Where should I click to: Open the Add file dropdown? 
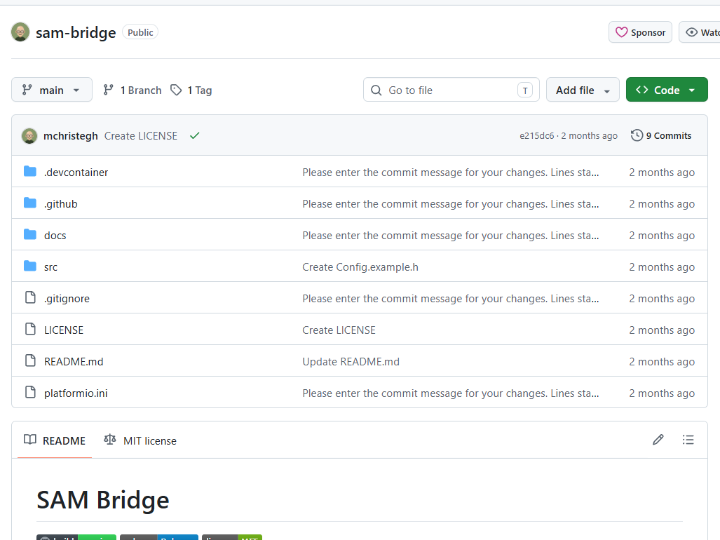pos(583,90)
